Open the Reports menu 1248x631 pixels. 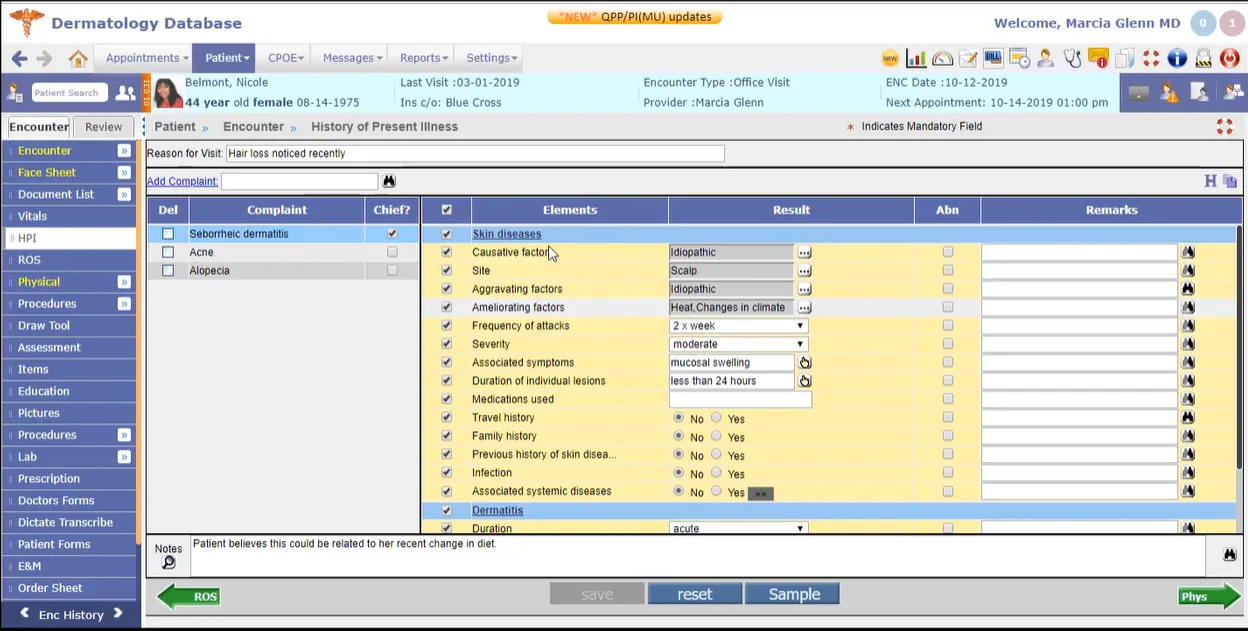[x=421, y=58]
